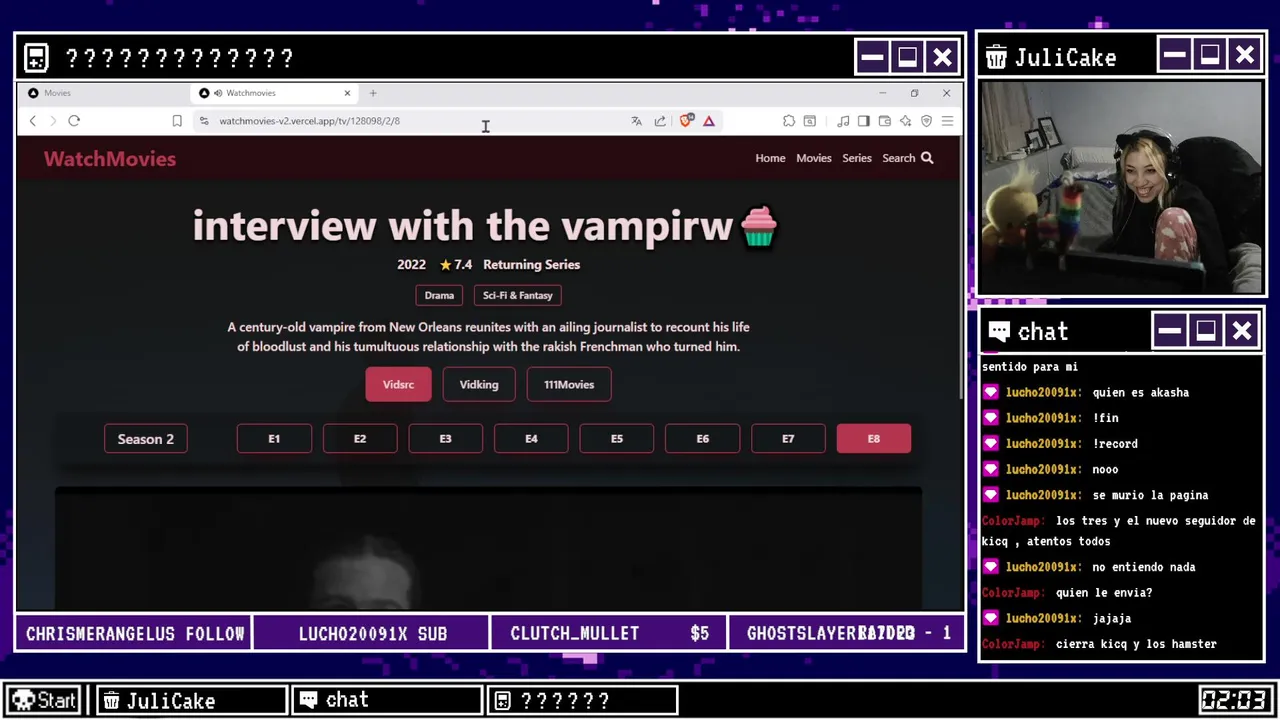Open site settings icon in address bar

(x=204, y=121)
